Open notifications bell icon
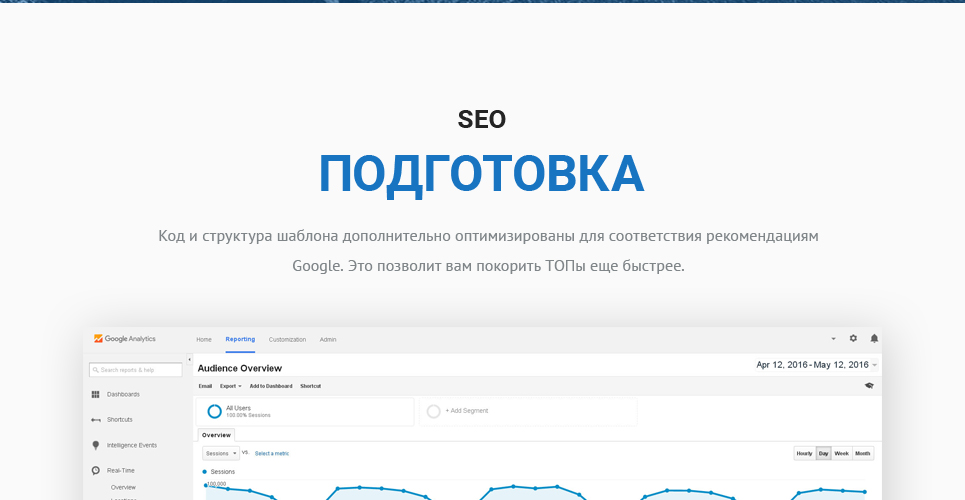Viewport: 965px width, 500px height. 874,338
